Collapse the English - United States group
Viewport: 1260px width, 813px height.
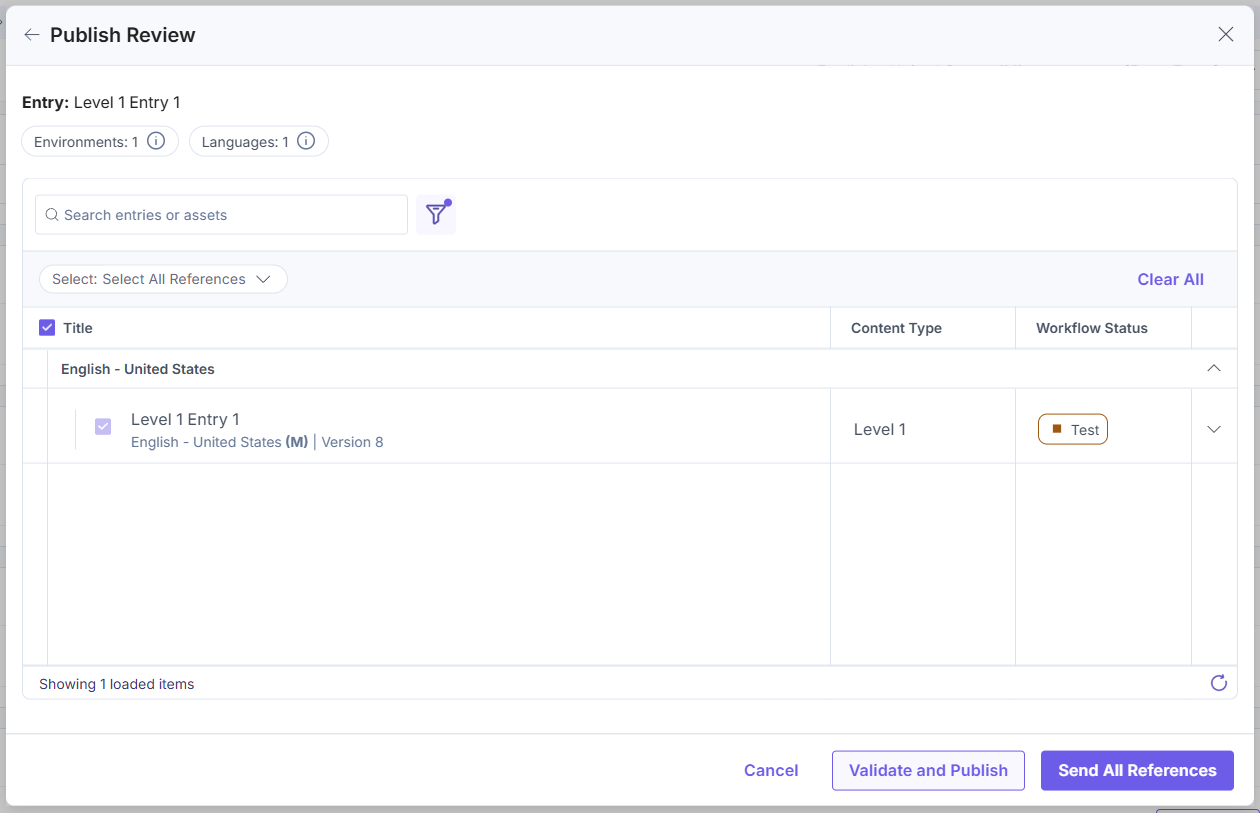pyautogui.click(x=1213, y=368)
